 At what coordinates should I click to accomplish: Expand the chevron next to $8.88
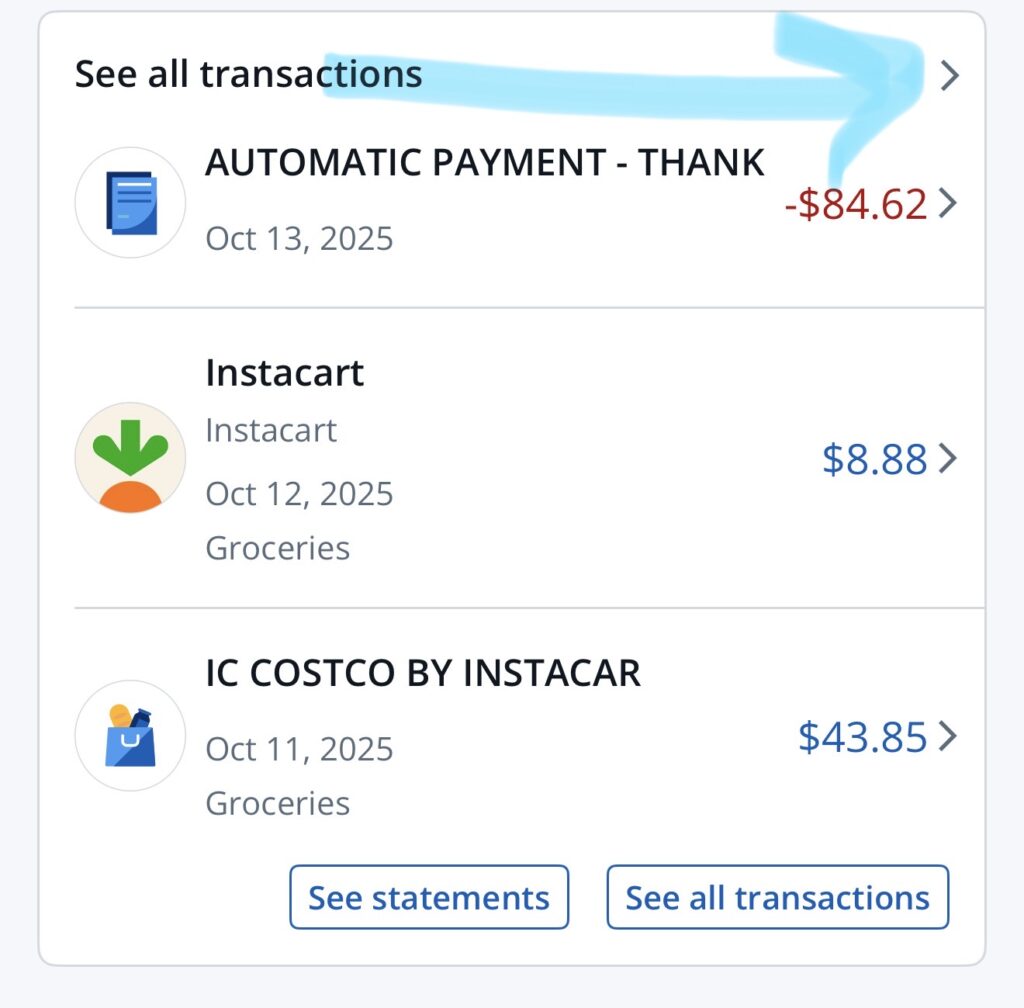(x=947, y=459)
